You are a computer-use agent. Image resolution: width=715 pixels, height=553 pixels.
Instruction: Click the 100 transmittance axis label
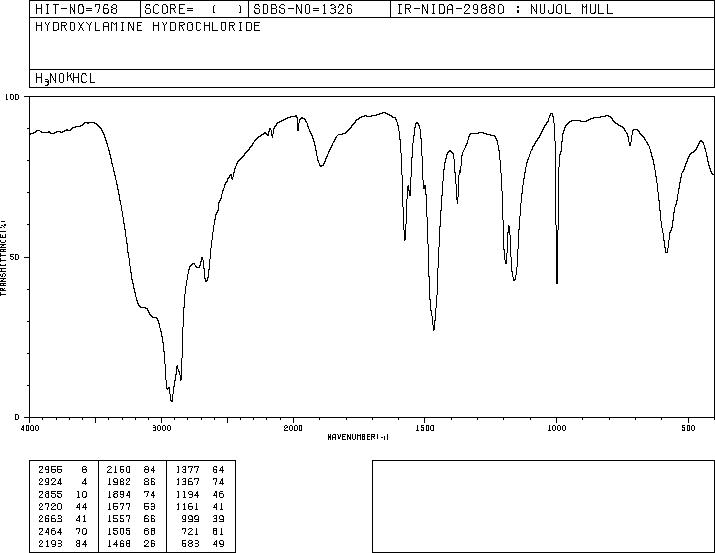point(12,97)
